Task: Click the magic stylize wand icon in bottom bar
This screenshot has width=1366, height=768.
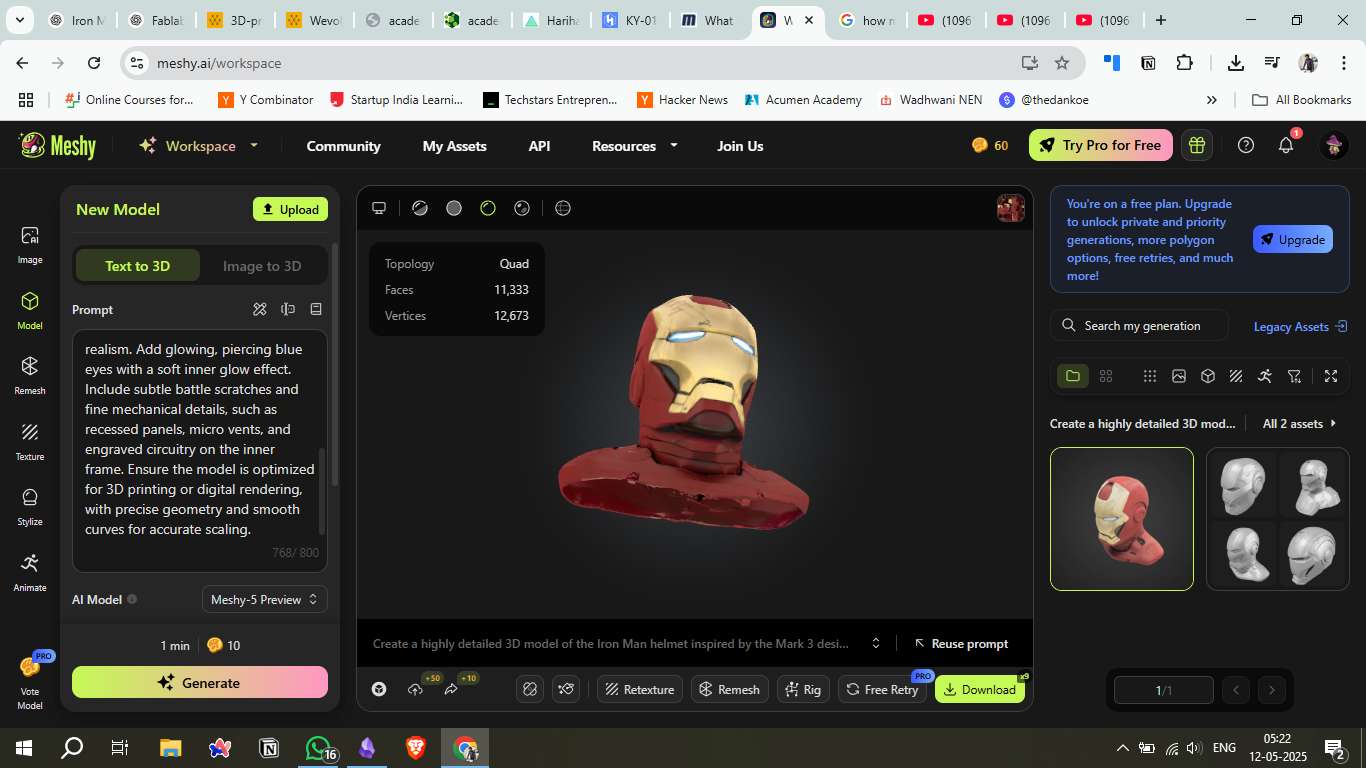Action: 568,689
